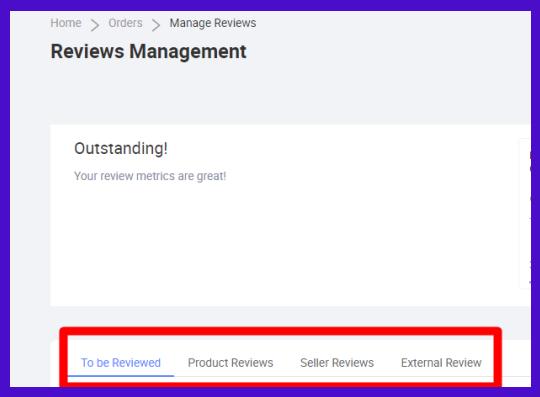Open the Product Reviews tab
The image size is (540, 397).
point(230,363)
